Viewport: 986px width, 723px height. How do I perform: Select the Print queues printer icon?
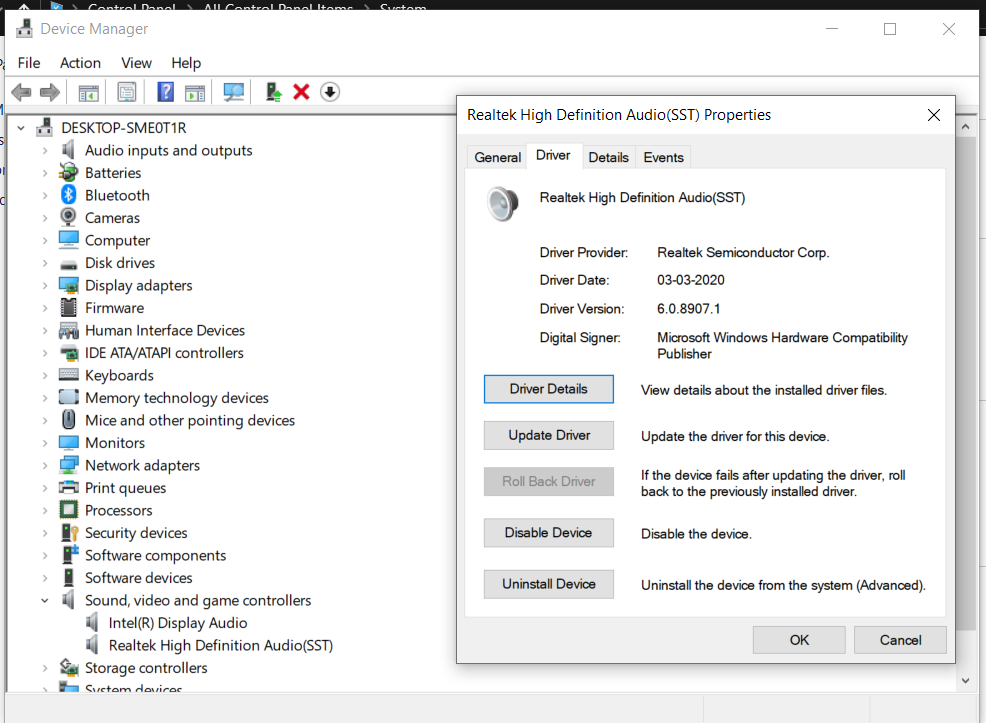pos(69,487)
